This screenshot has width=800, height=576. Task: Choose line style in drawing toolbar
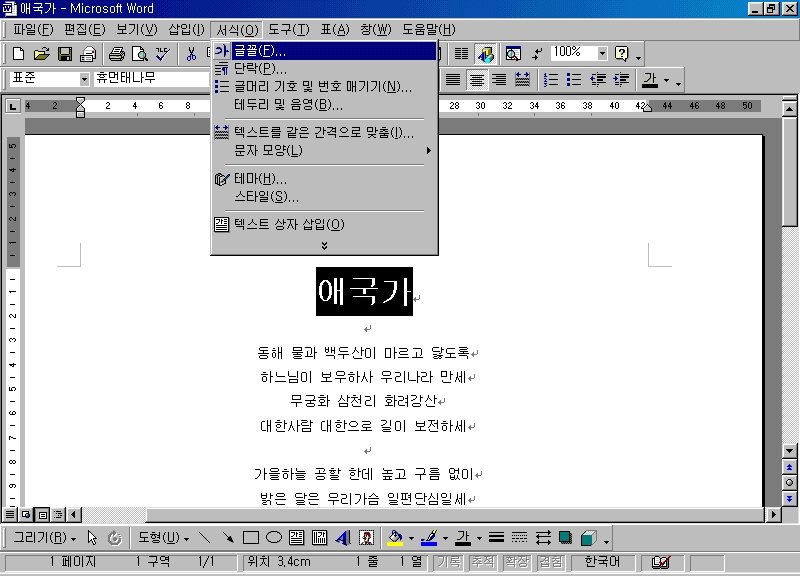coord(496,537)
